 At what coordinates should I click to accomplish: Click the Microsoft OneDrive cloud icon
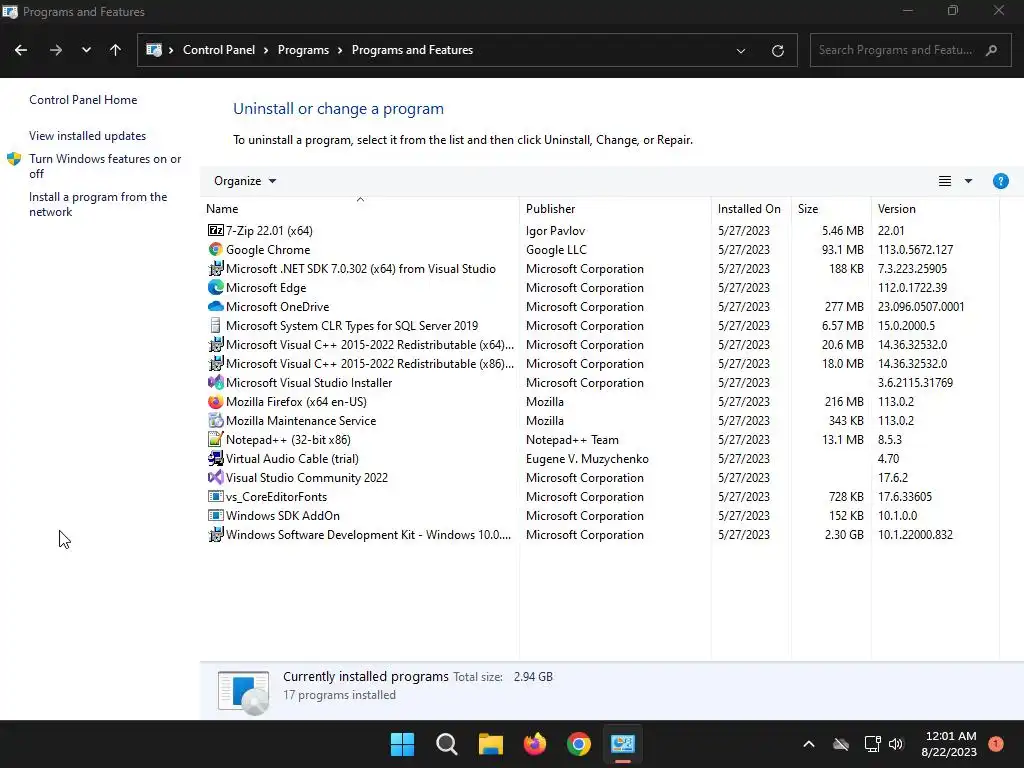pyautogui.click(x=216, y=306)
